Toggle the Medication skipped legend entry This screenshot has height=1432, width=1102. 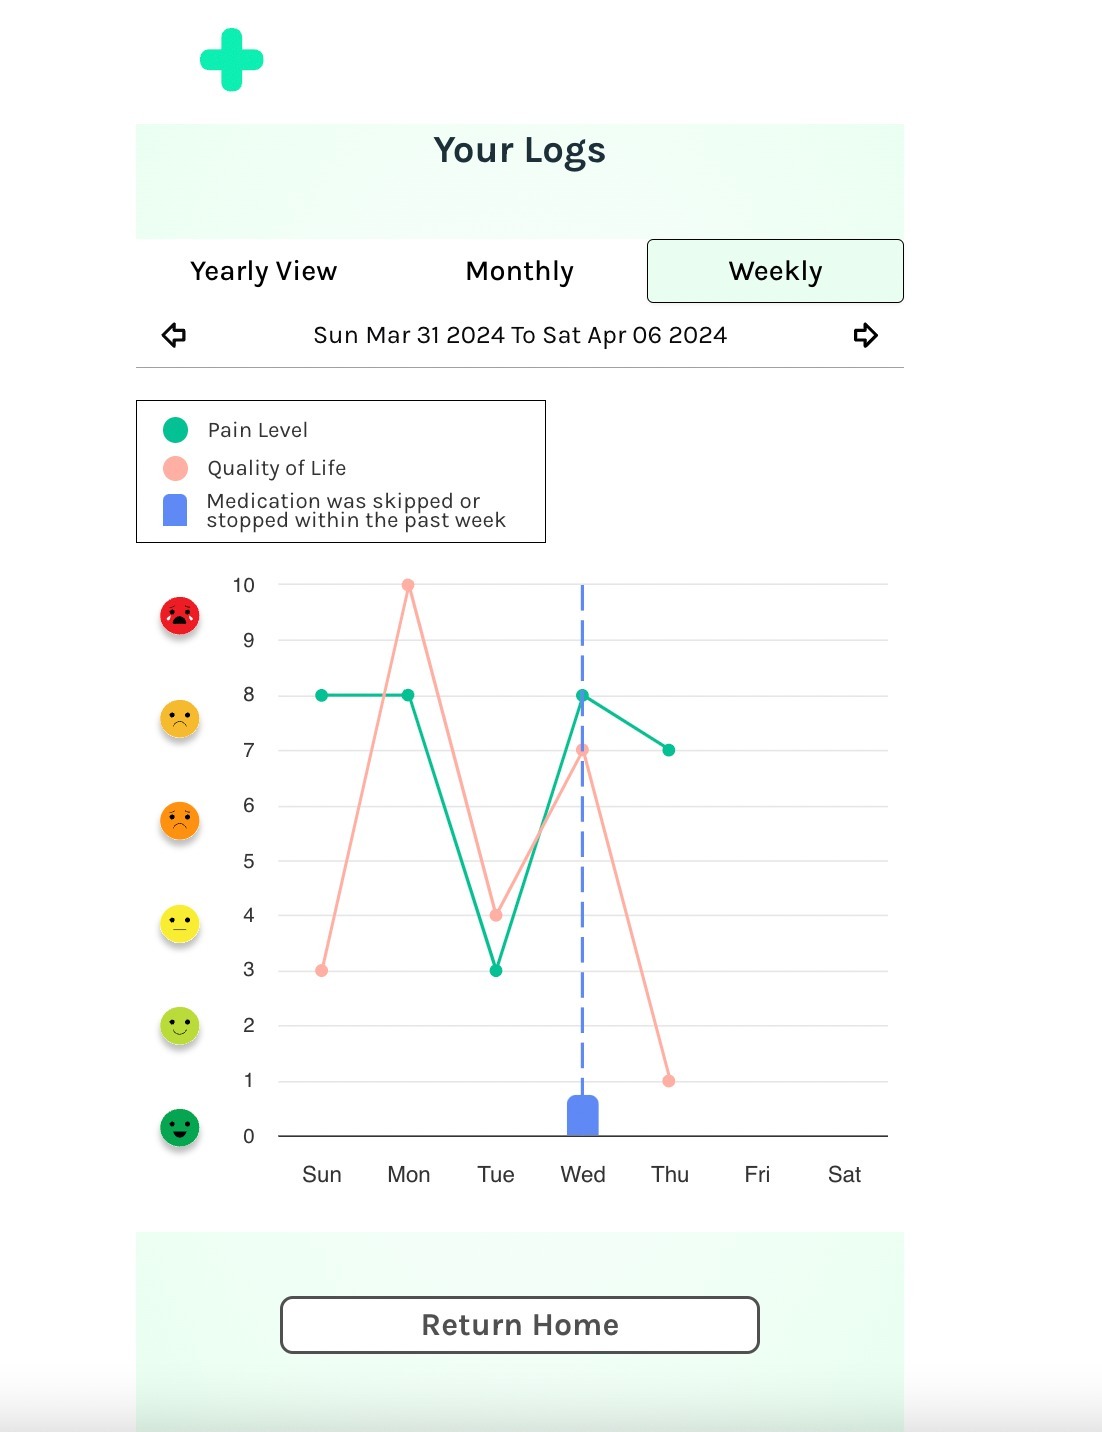tap(334, 510)
